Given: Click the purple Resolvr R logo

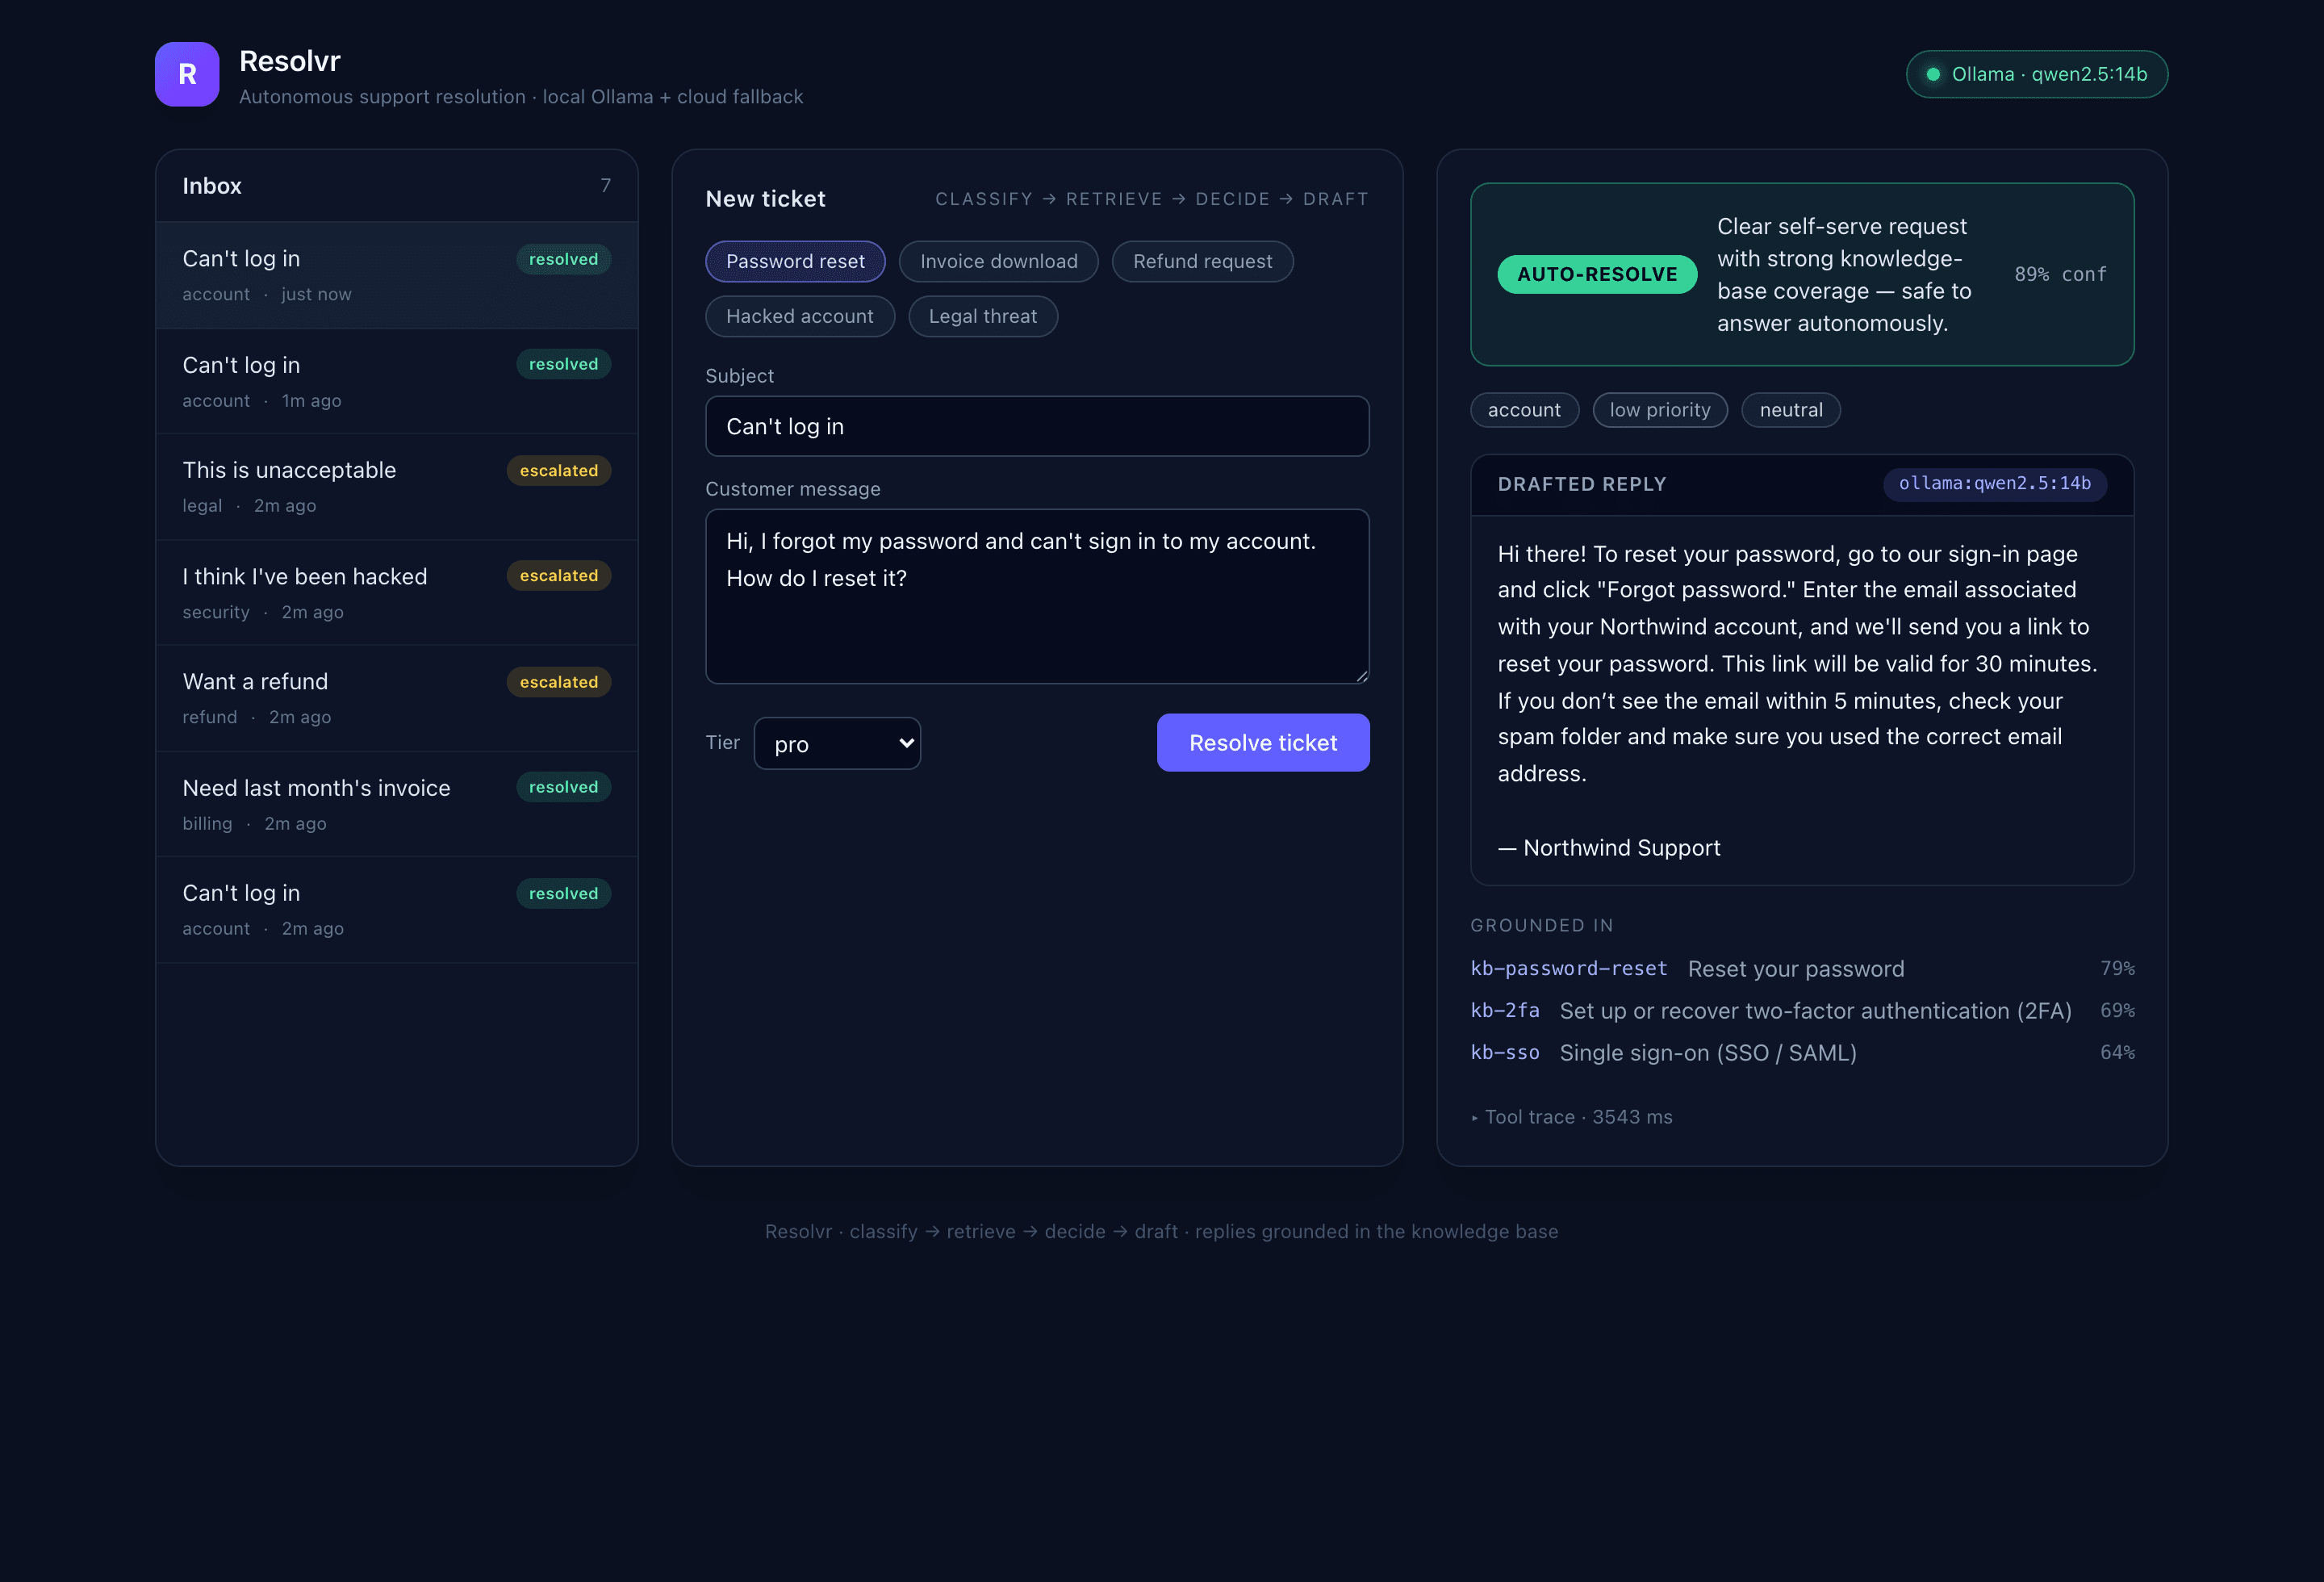Looking at the screenshot, I should click(x=187, y=74).
